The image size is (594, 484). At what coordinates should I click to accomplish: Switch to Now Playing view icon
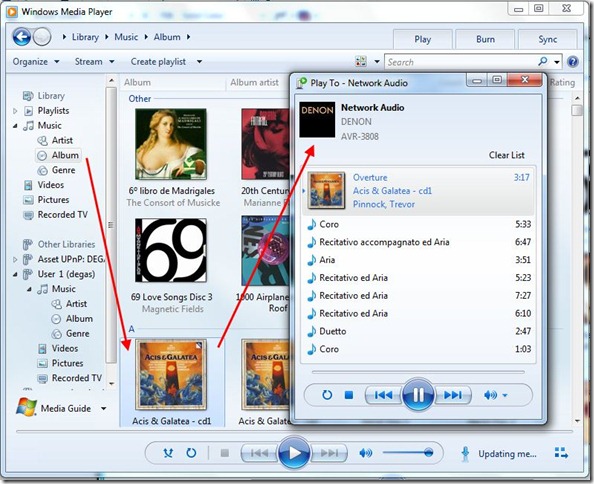[x=561, y=453]
